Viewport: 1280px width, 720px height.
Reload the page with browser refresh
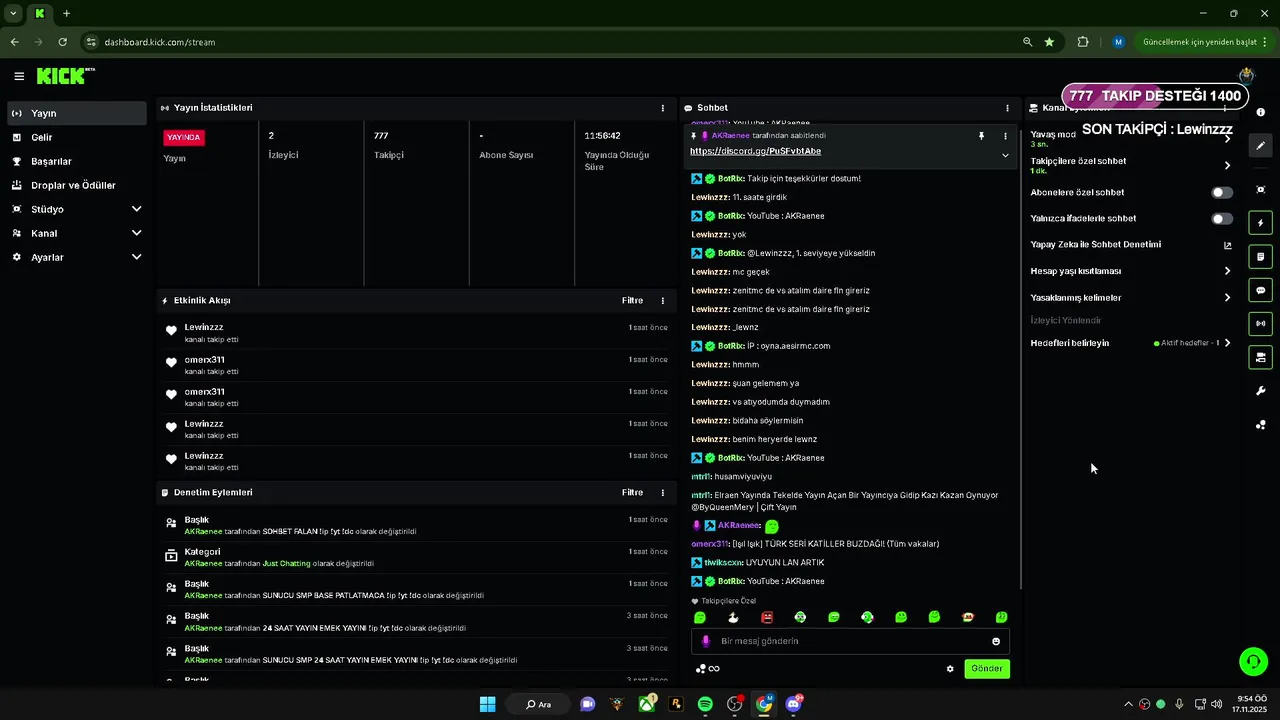(63, 42)
